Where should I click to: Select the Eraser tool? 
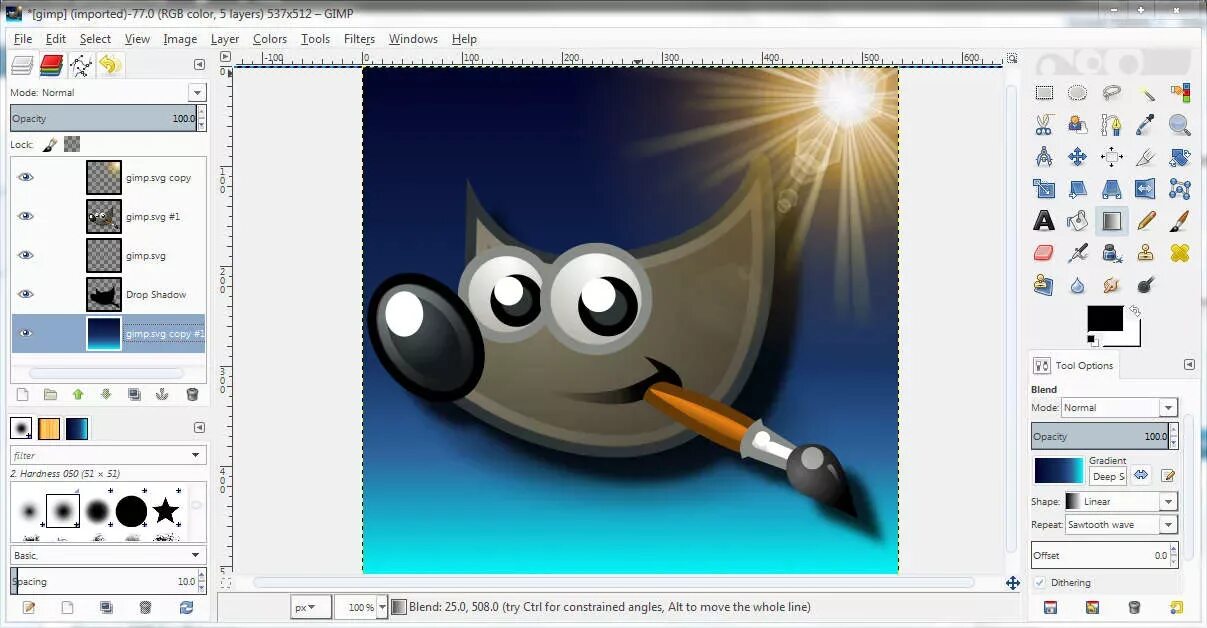point(1044,253)
